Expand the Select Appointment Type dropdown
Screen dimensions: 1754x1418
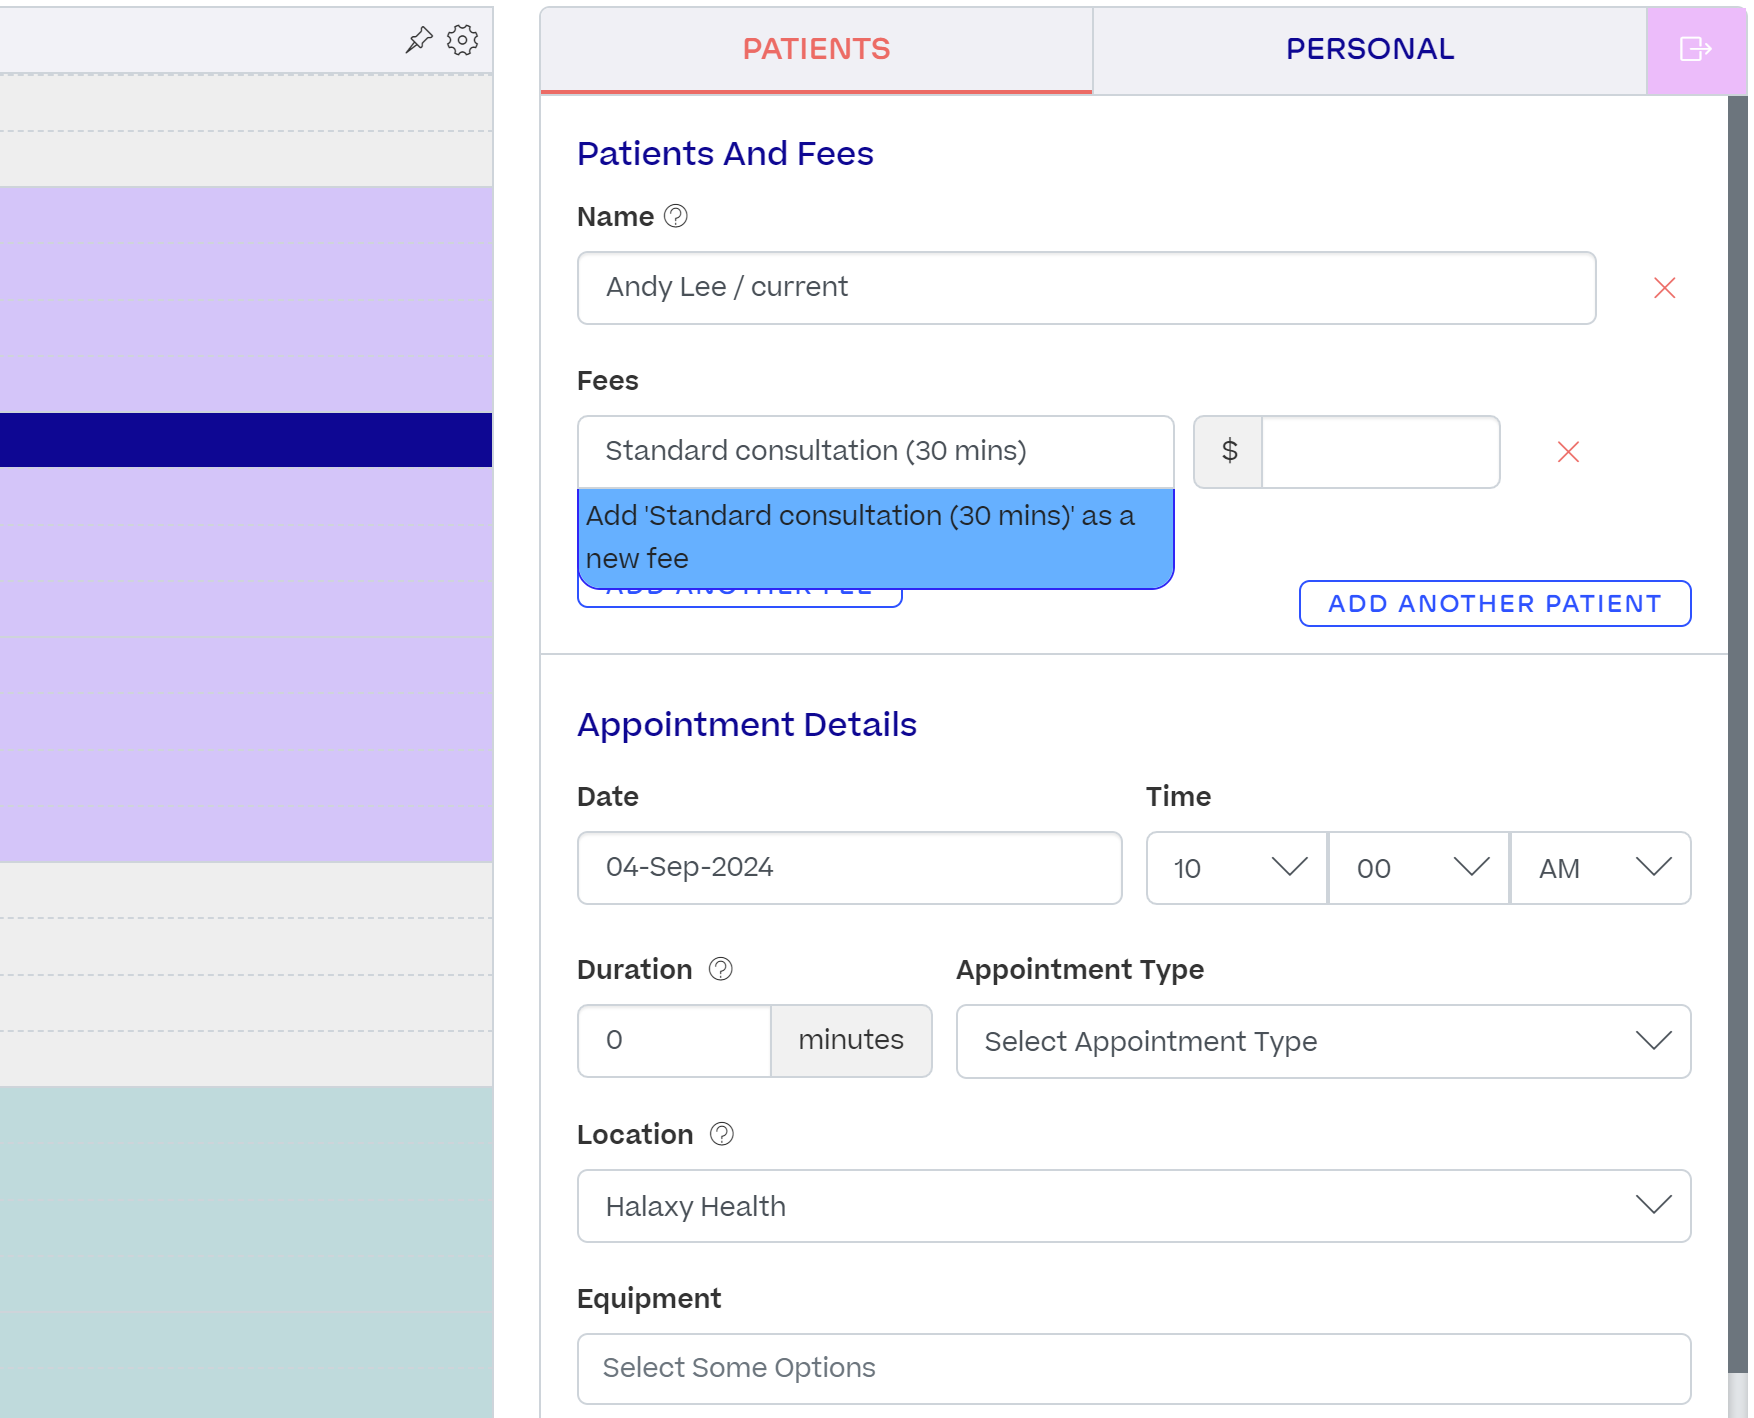pos(1324,1041)
